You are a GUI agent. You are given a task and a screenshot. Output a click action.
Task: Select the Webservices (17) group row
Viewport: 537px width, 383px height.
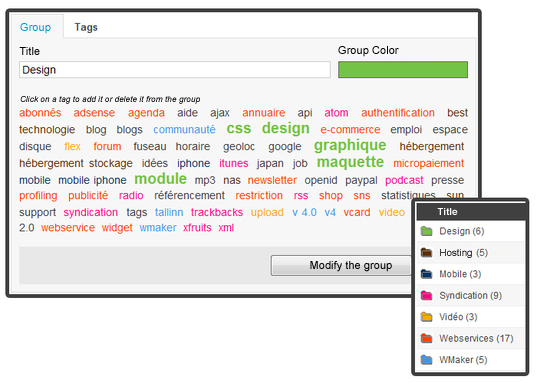471,338
